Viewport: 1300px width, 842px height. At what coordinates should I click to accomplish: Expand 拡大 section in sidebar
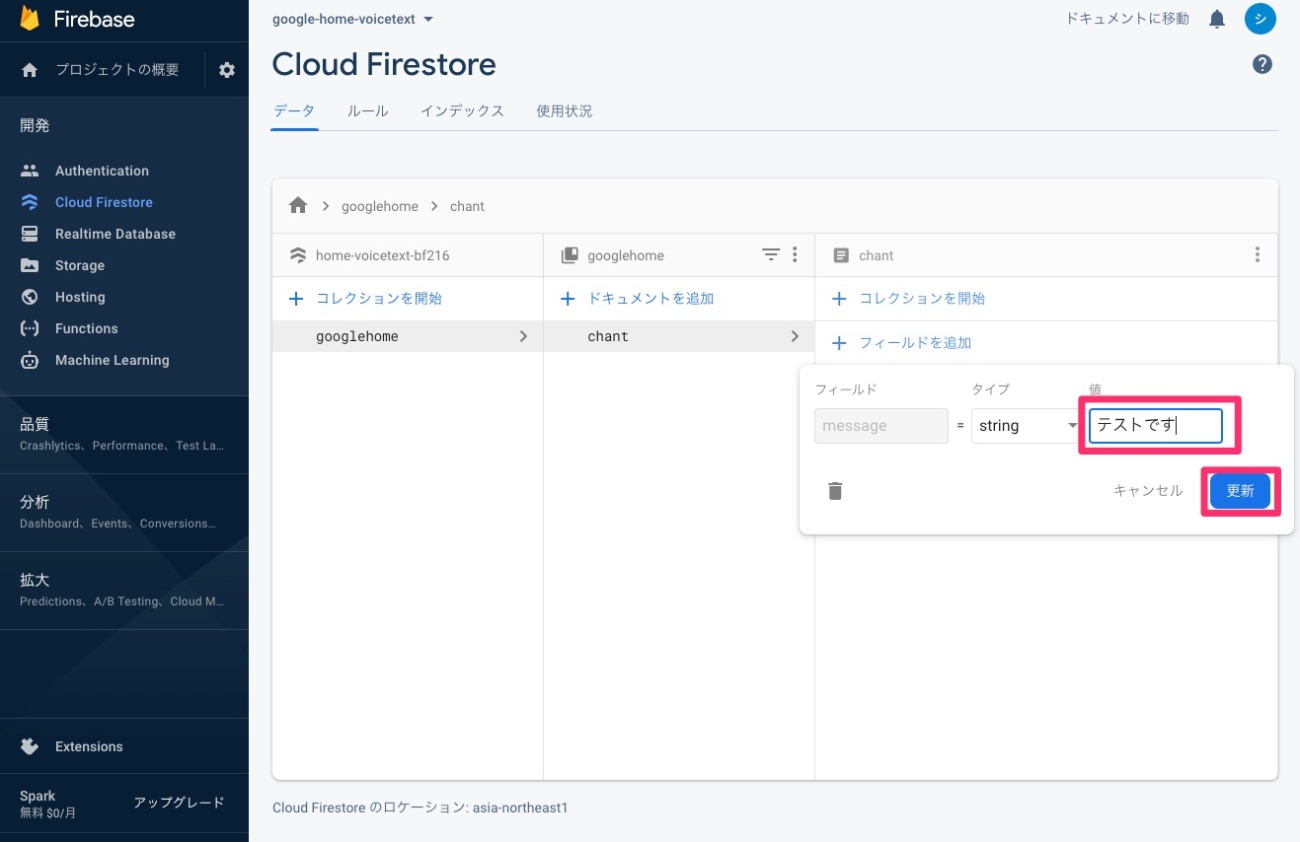pyautogui.click(x=124, y=590)
